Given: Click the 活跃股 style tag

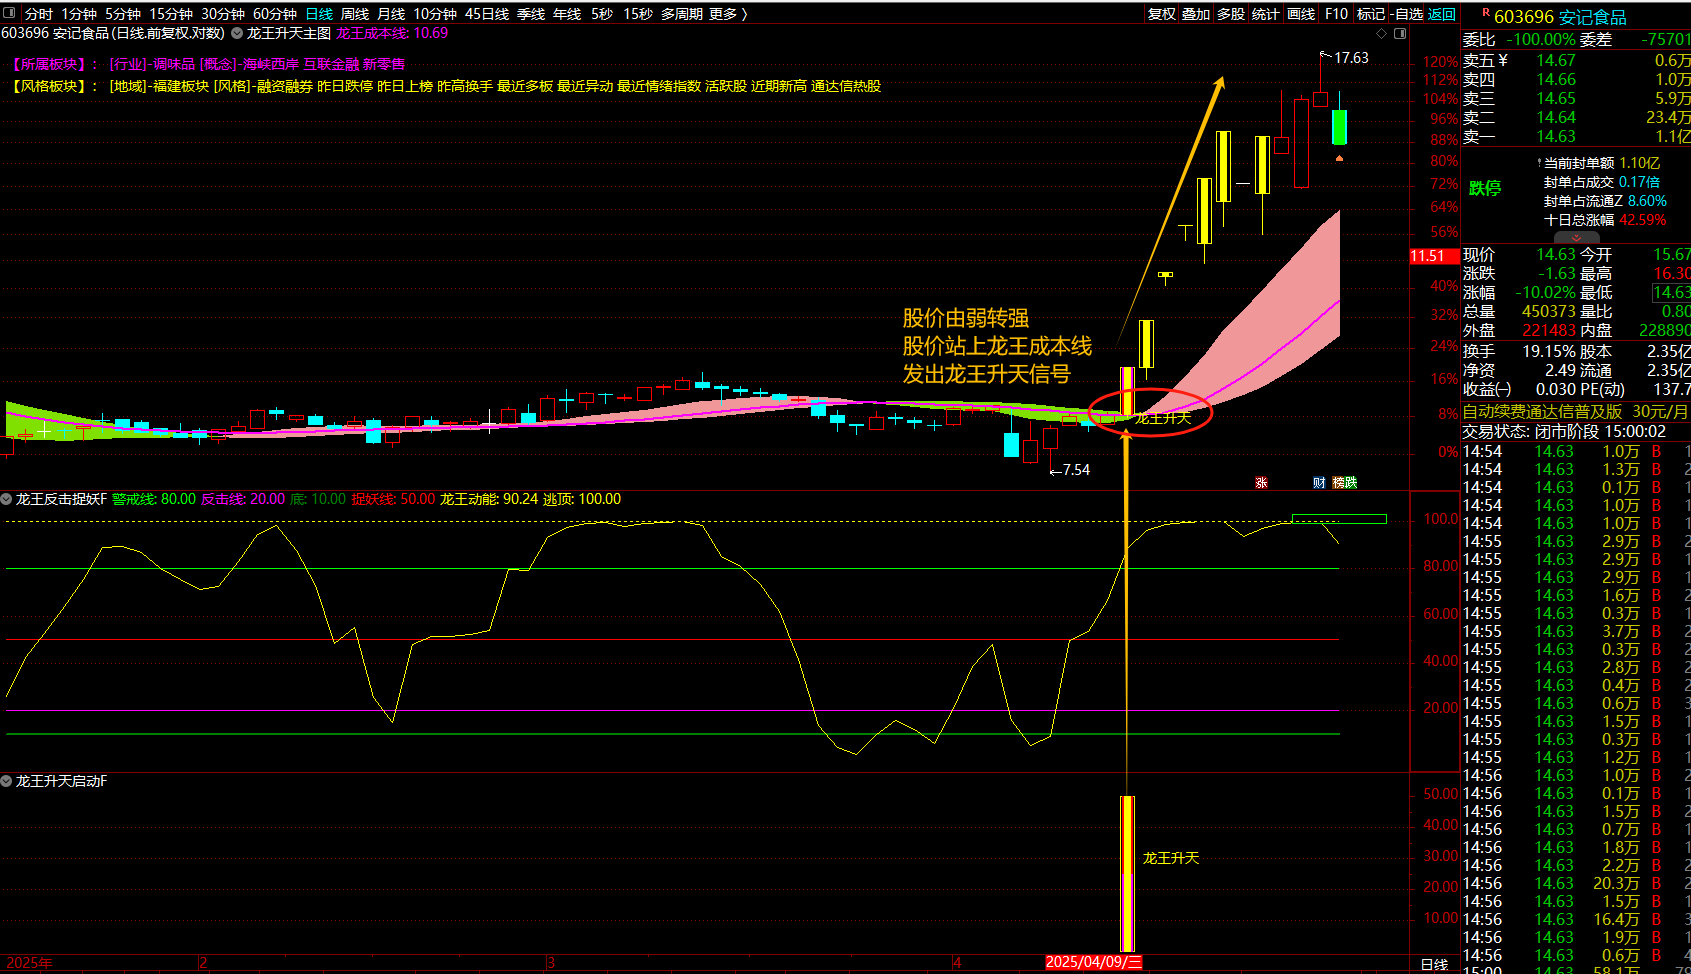Looking at the screenshot, I should point(726,86).
